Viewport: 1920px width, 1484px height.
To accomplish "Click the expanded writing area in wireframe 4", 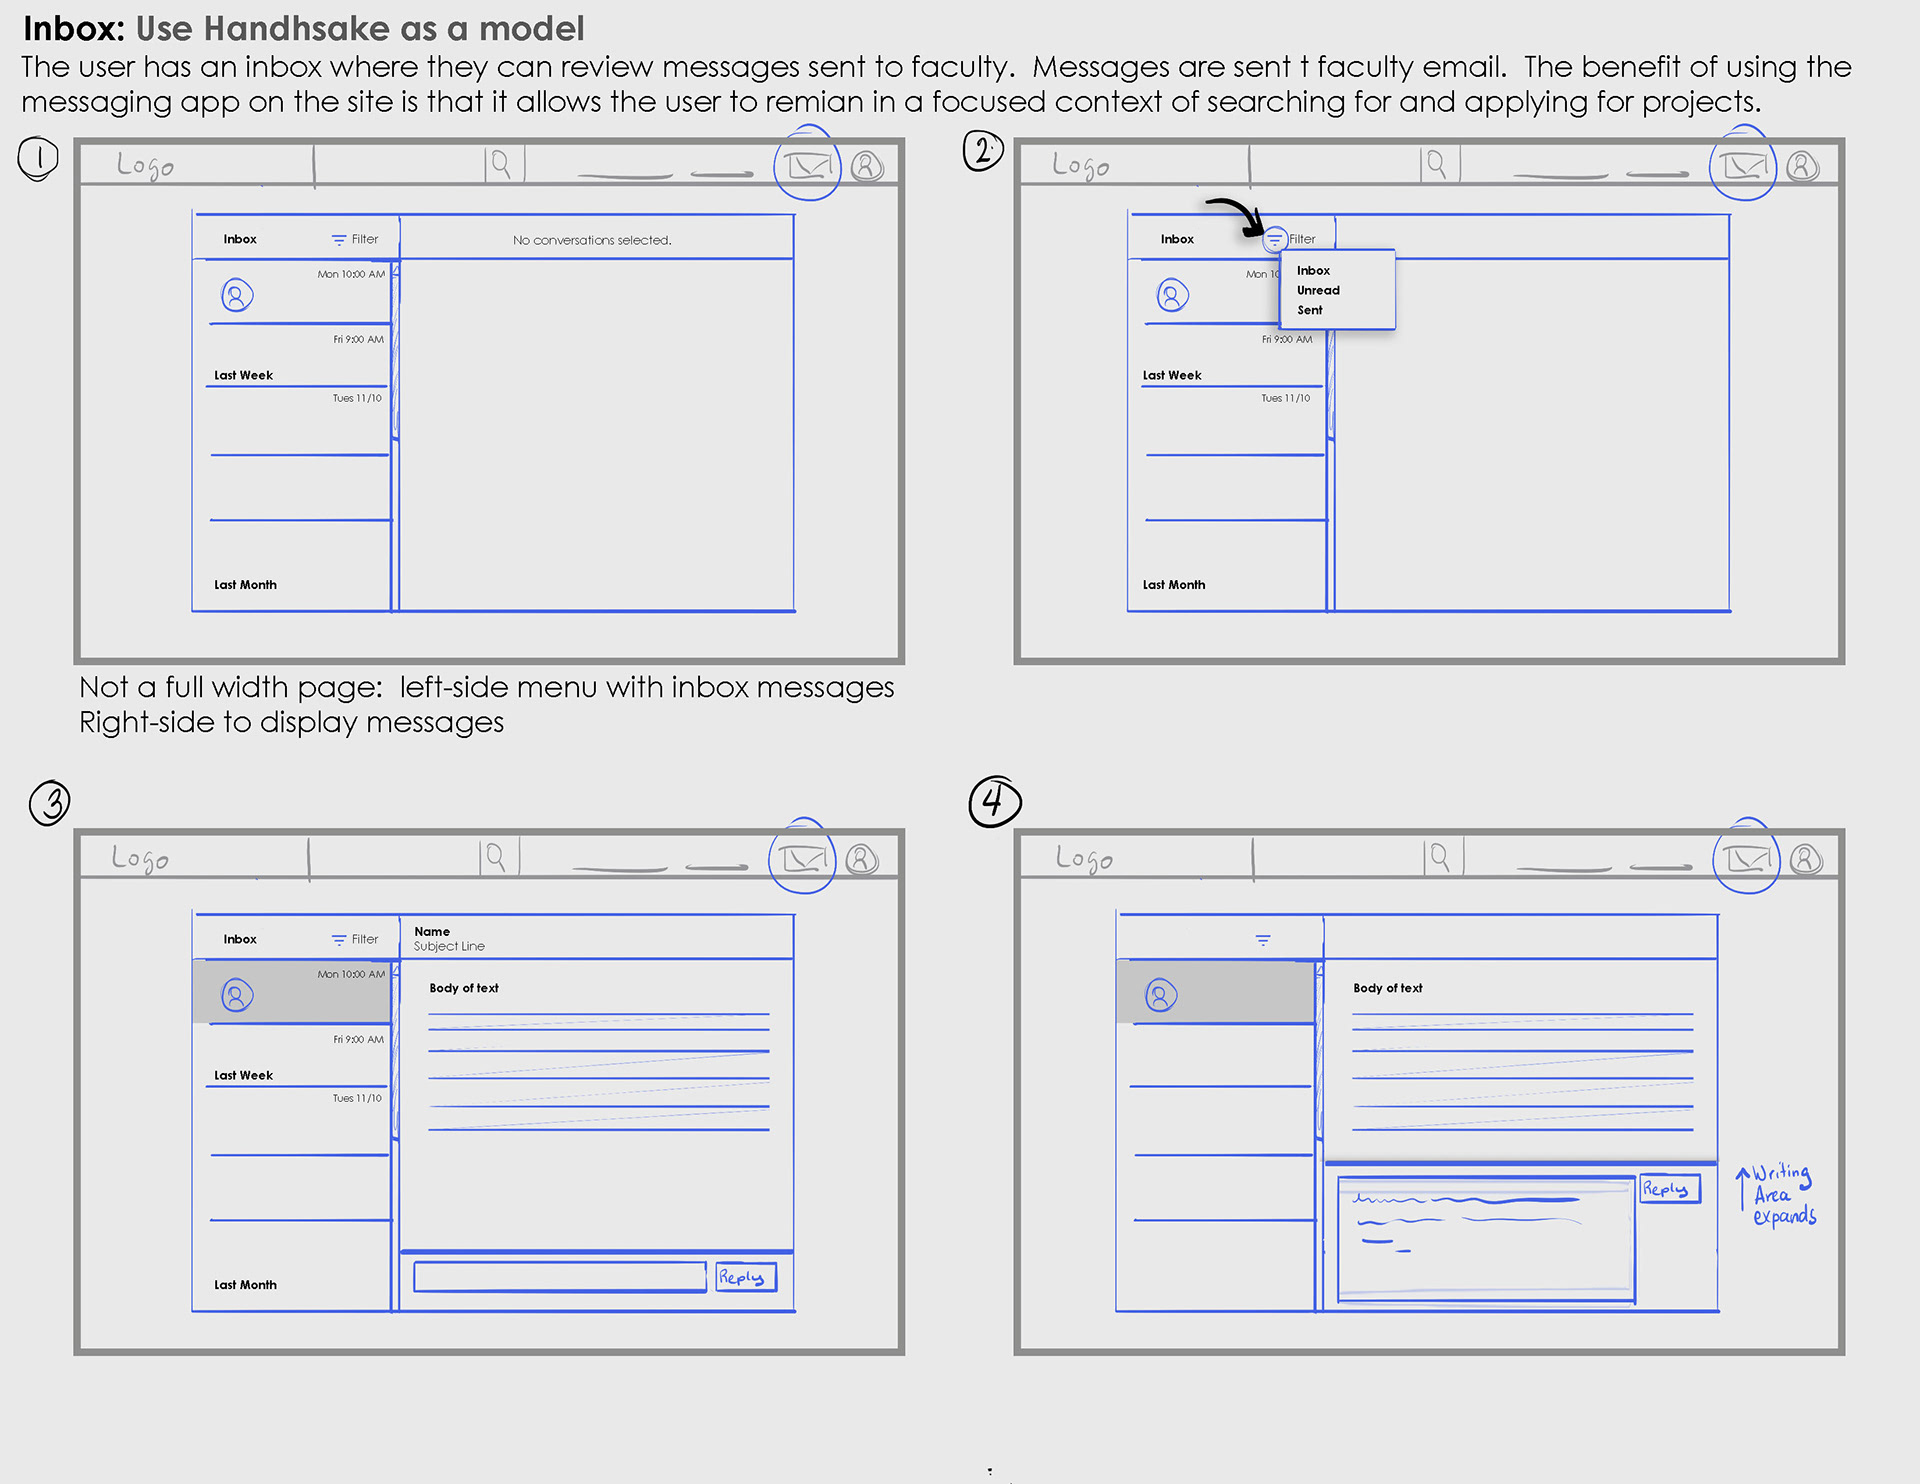I will [x=1486, y=1240].
